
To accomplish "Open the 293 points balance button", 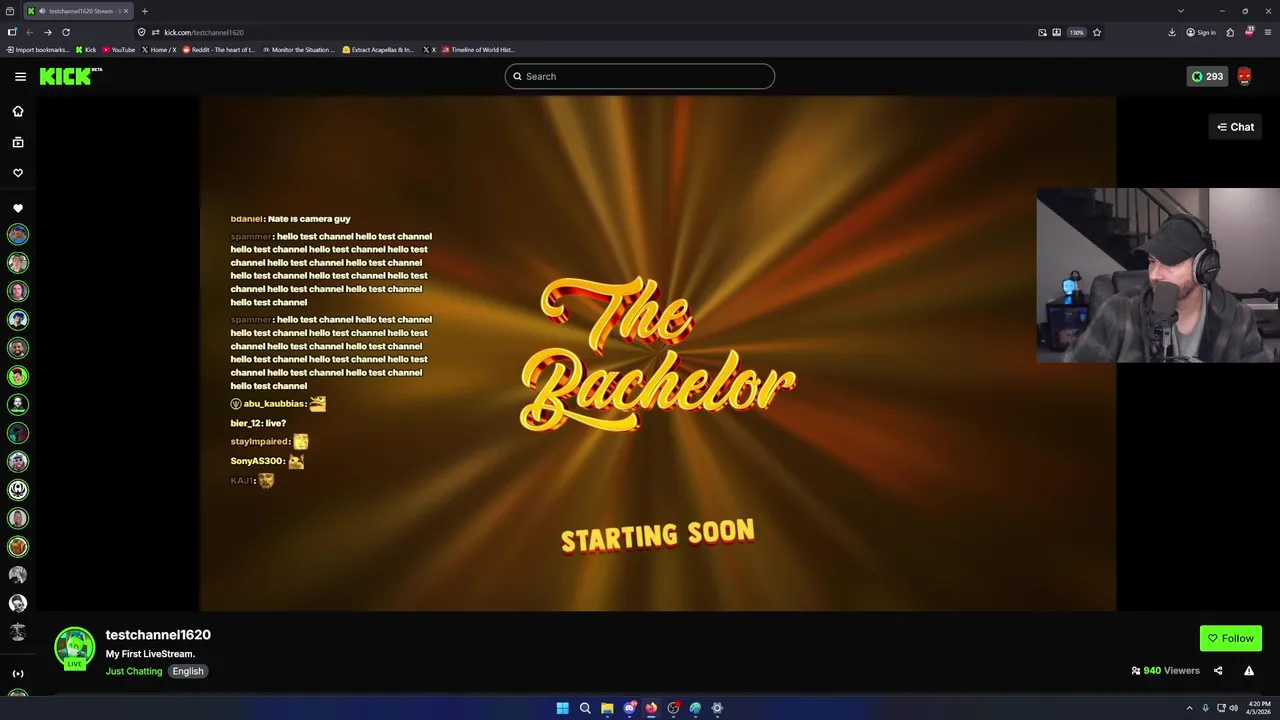I will [1207, 76].
